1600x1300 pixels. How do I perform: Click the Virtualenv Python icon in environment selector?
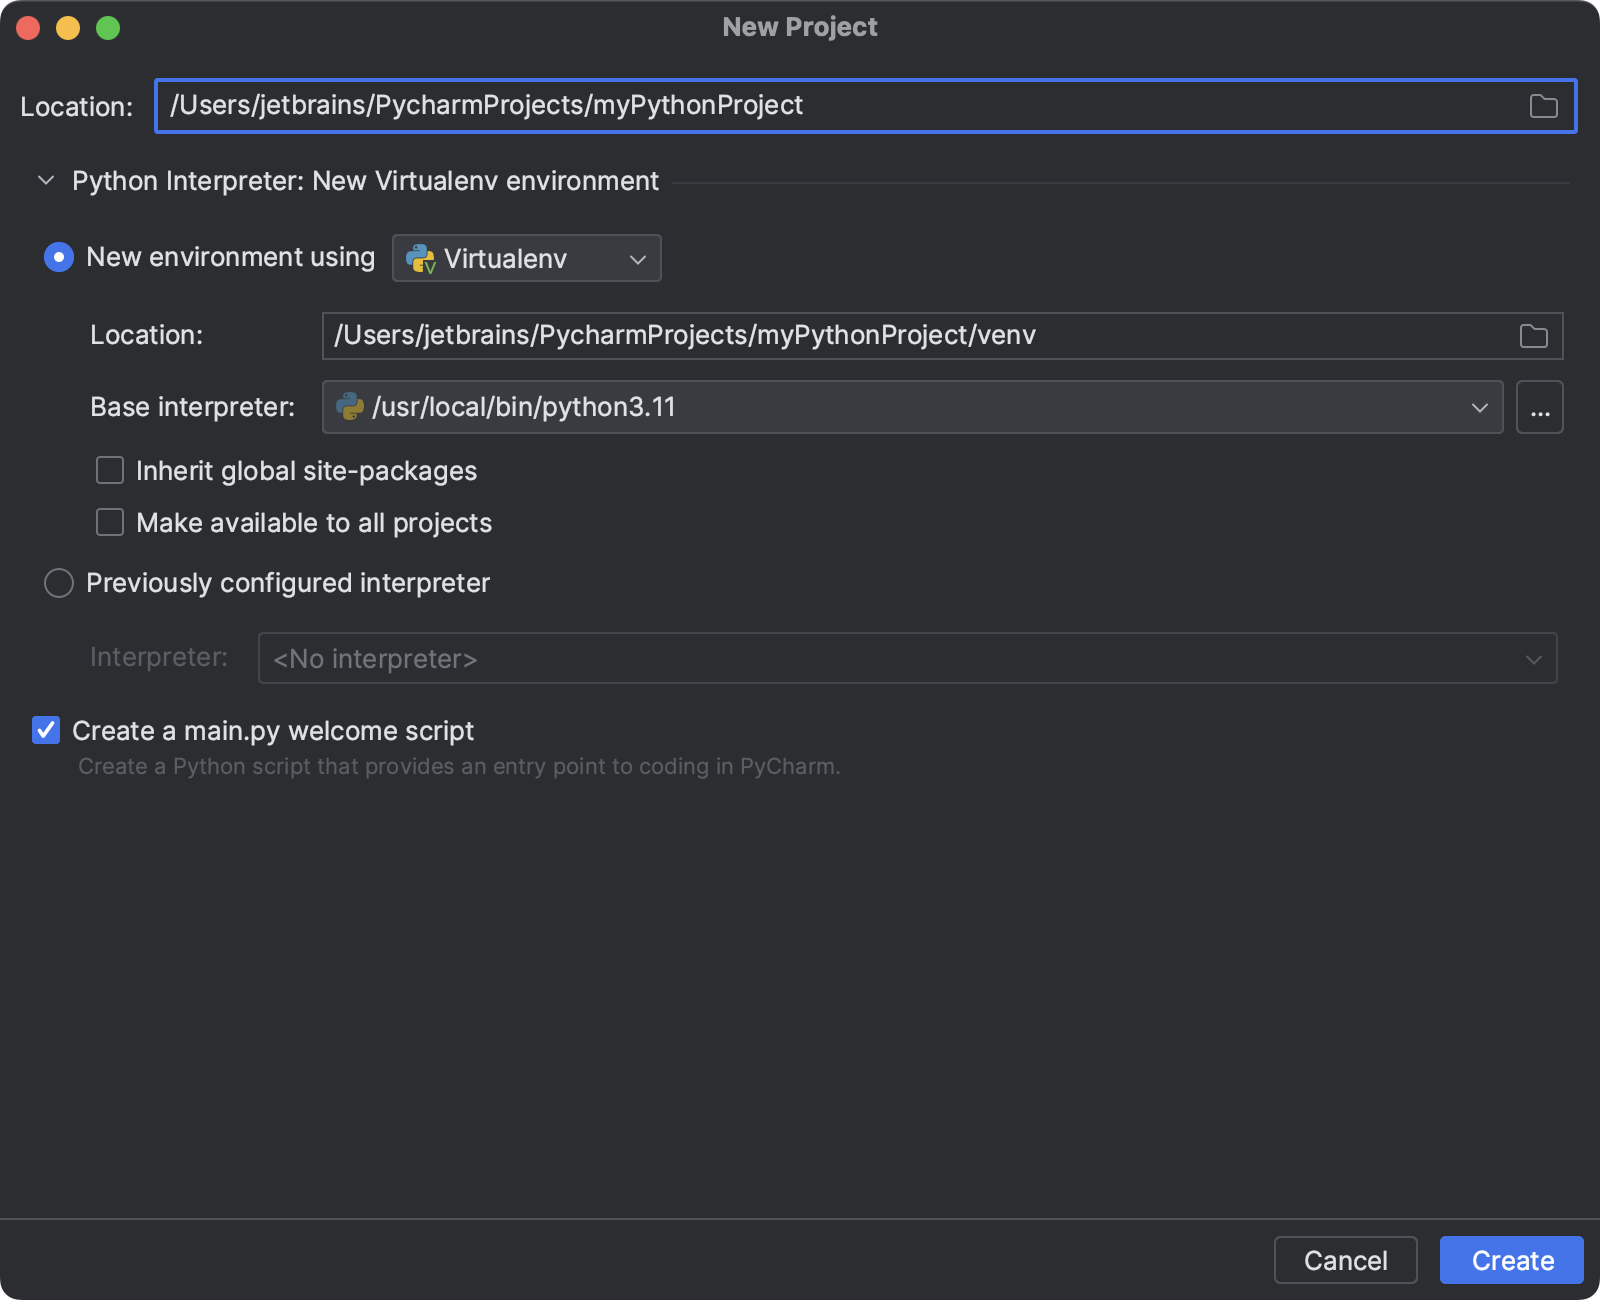[420, 259]
